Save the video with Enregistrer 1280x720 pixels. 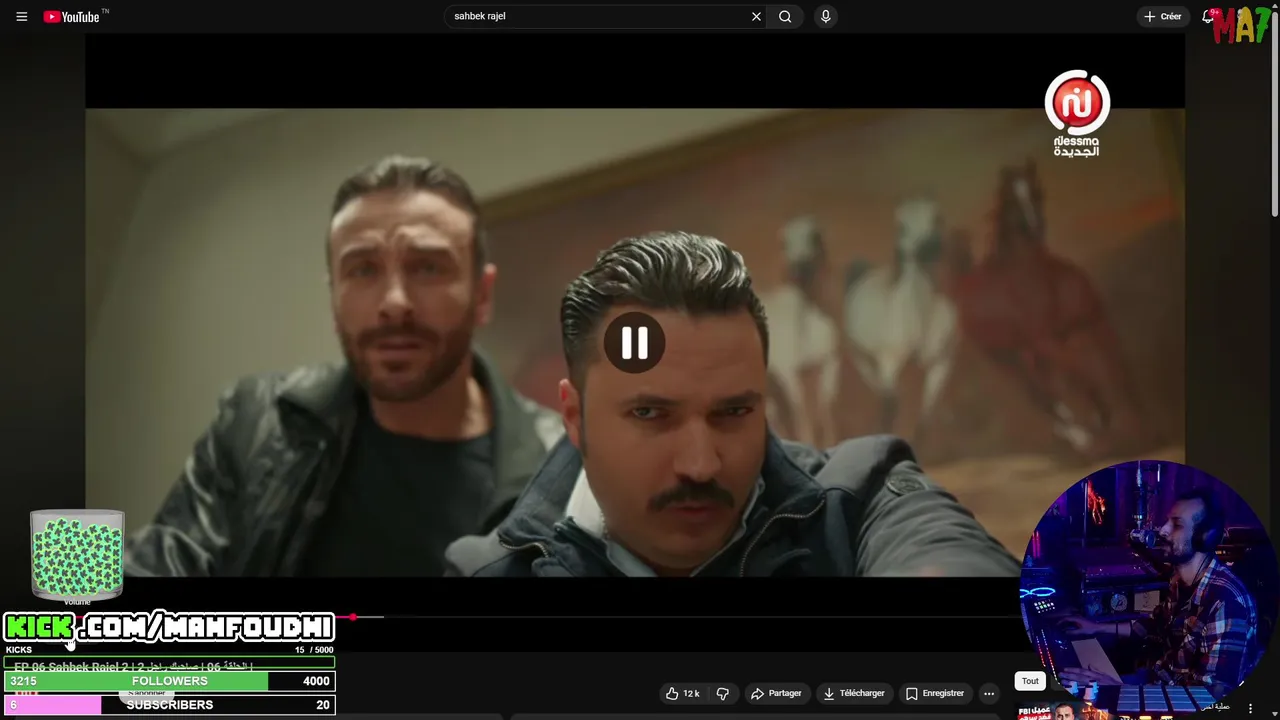click(x=934, y=693)
